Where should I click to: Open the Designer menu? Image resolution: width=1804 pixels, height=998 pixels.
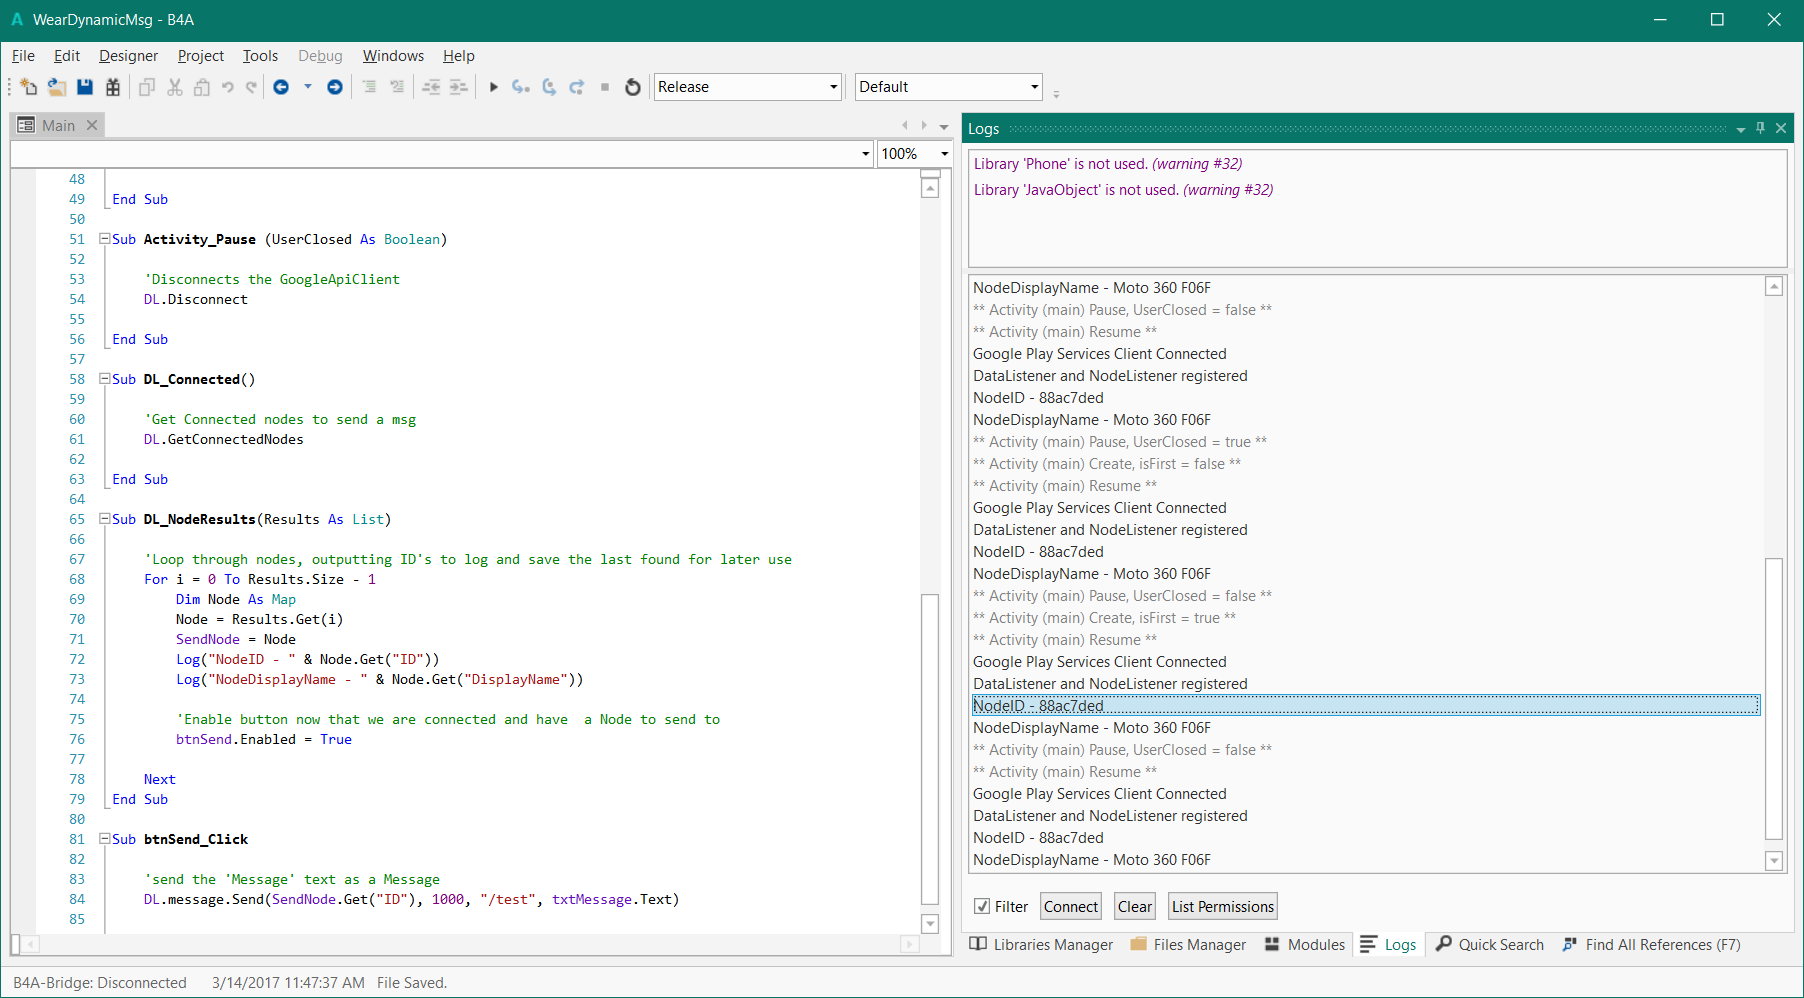point(128,56)
